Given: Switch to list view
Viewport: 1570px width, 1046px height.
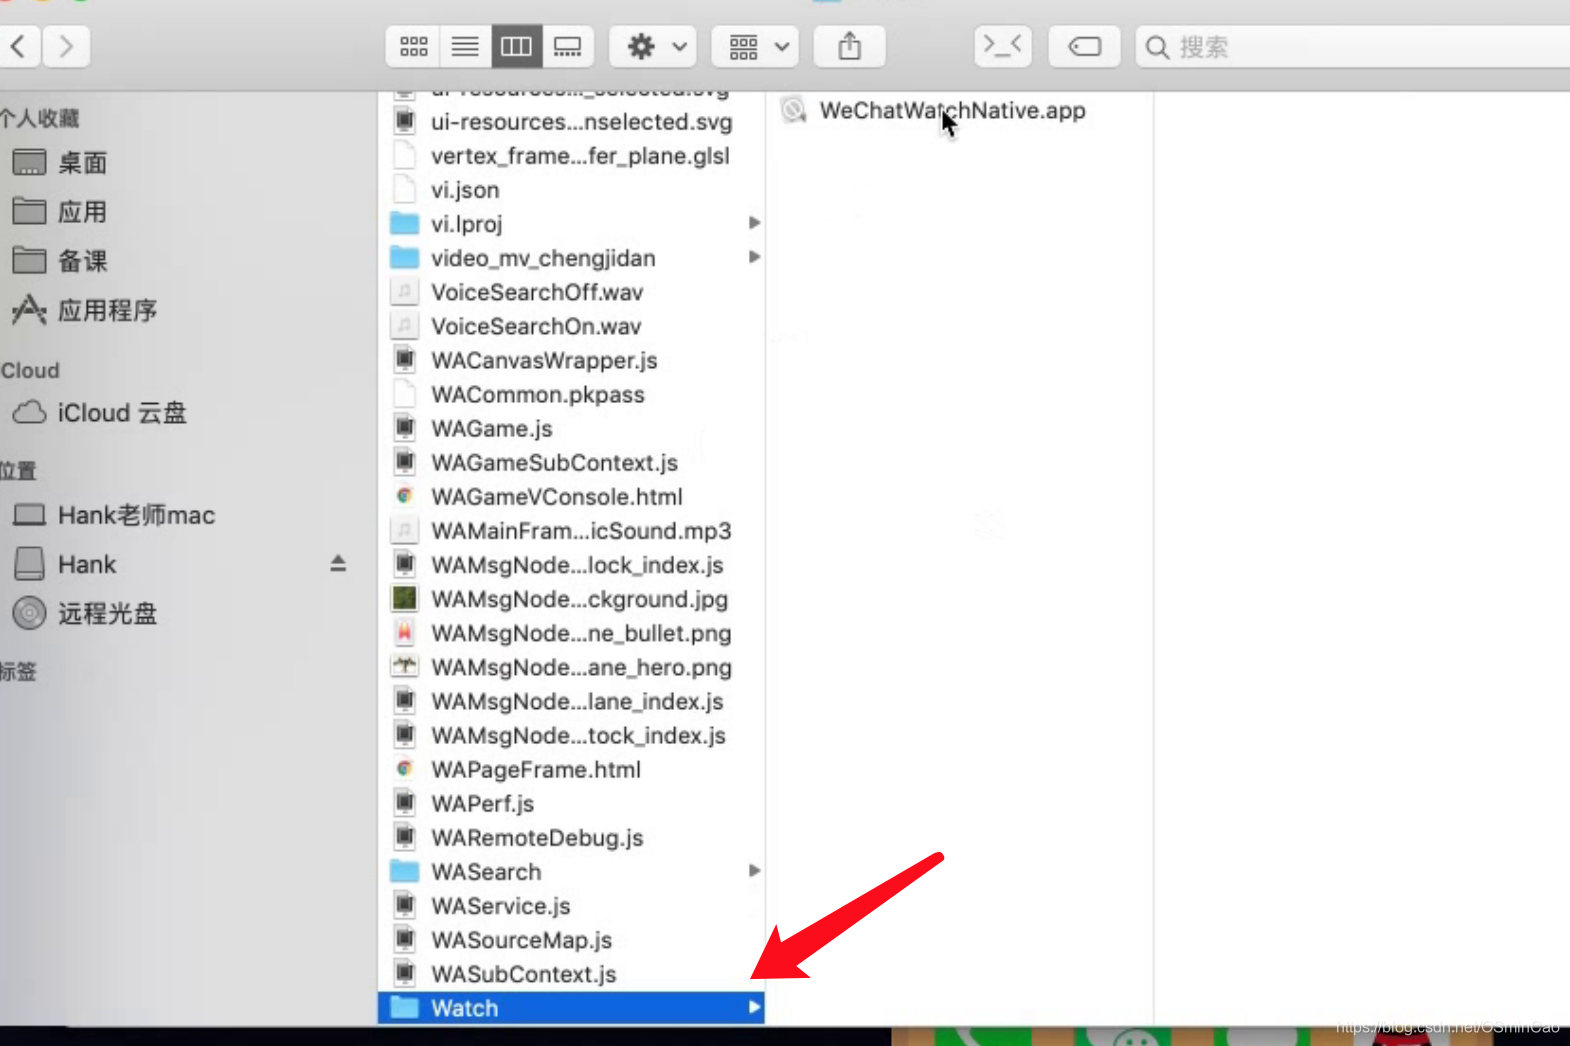Looking at the screenshot, I should (x=465, y=46).
